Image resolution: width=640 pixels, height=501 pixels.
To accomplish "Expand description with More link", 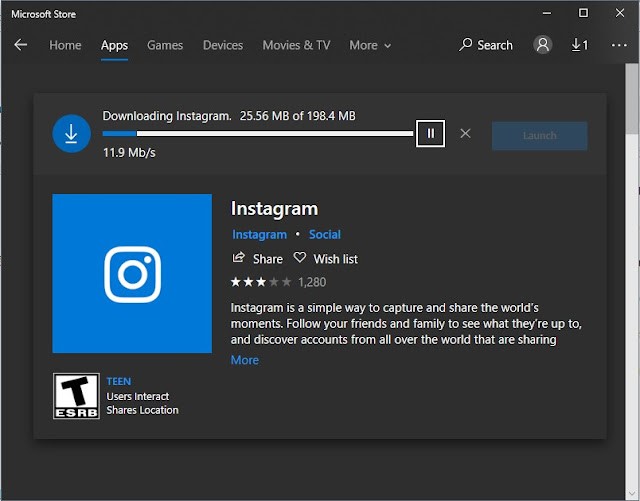I will pyautogui.click(x=244, y=360).
